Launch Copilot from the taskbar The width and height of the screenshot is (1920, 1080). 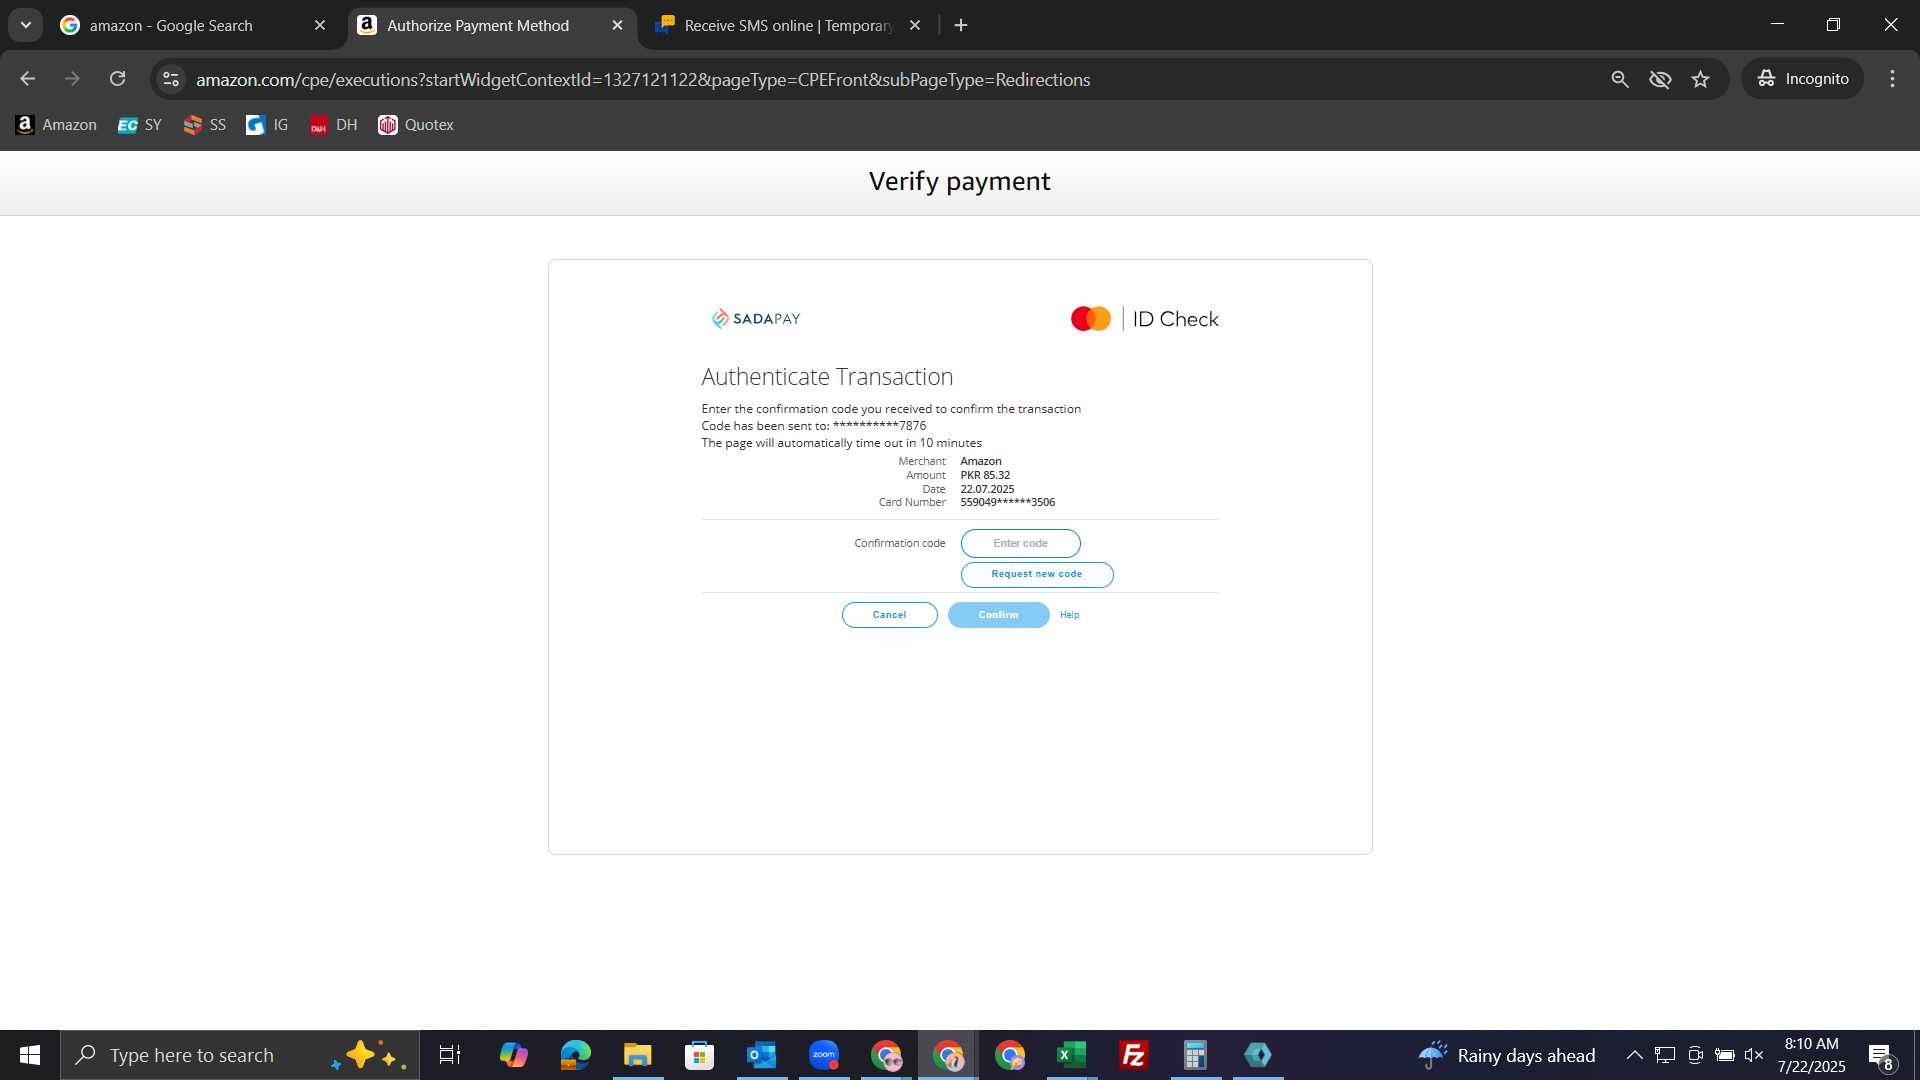514,1055
